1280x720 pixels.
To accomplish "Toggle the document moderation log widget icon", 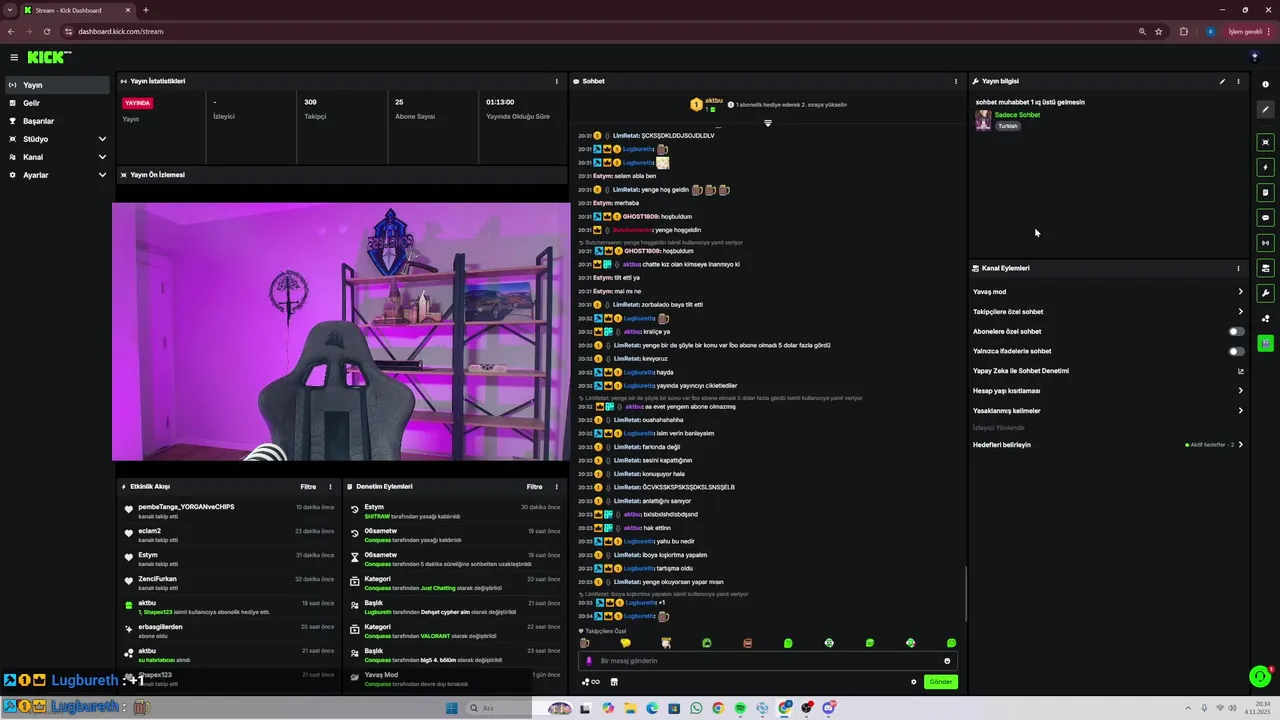I will click(1265, 192).
